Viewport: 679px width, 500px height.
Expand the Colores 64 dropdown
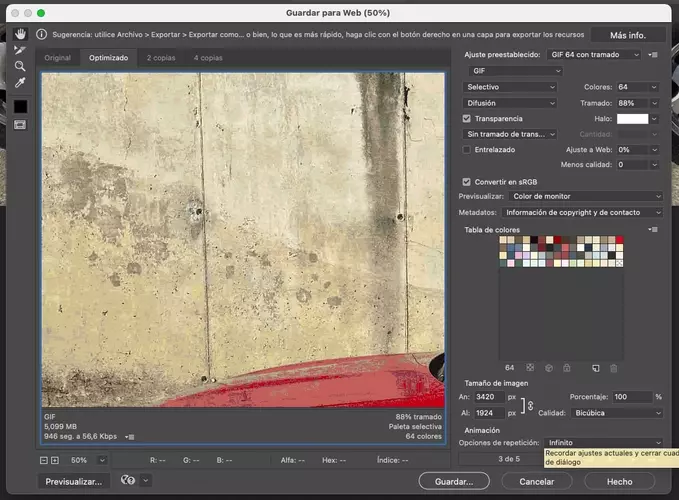[654, 87]
